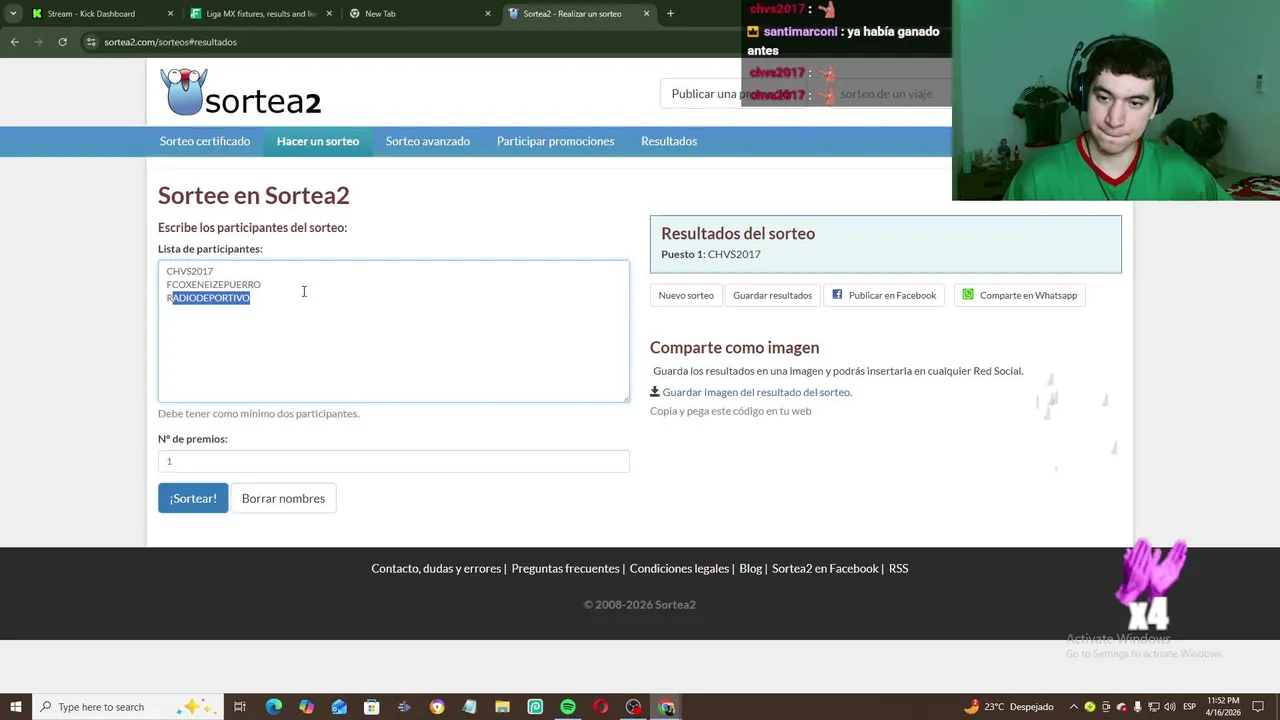
Task: Open the browser tab search dropdown
Action: pyautogui.click(x=13, y=13)
